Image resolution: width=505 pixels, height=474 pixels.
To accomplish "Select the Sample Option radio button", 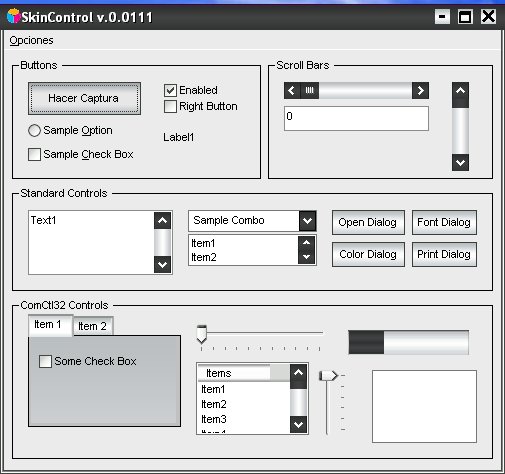I will tap(34, 130).
